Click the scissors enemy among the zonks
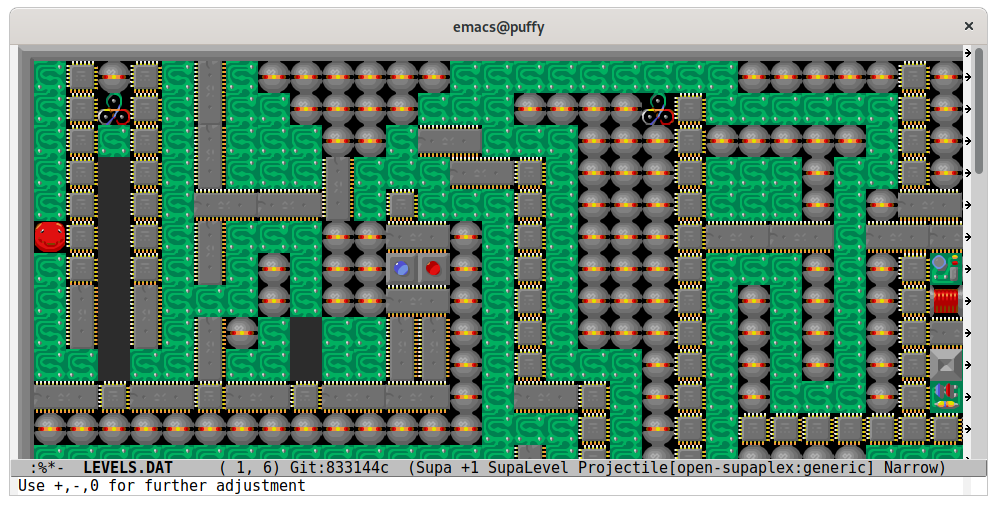Viewport: 997px width, 505px height. [658, 109]
